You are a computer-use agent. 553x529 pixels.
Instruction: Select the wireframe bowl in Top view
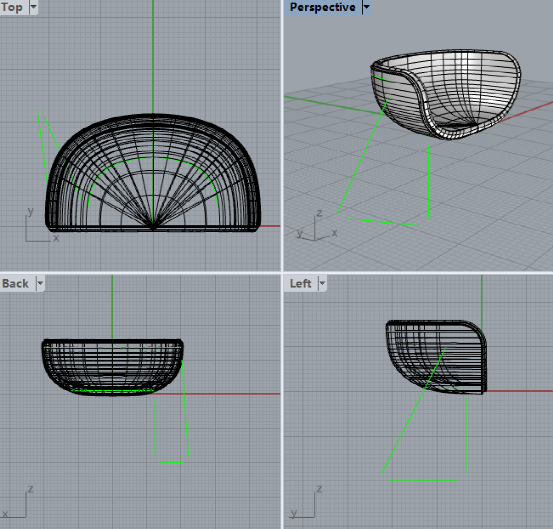(153, 172)
